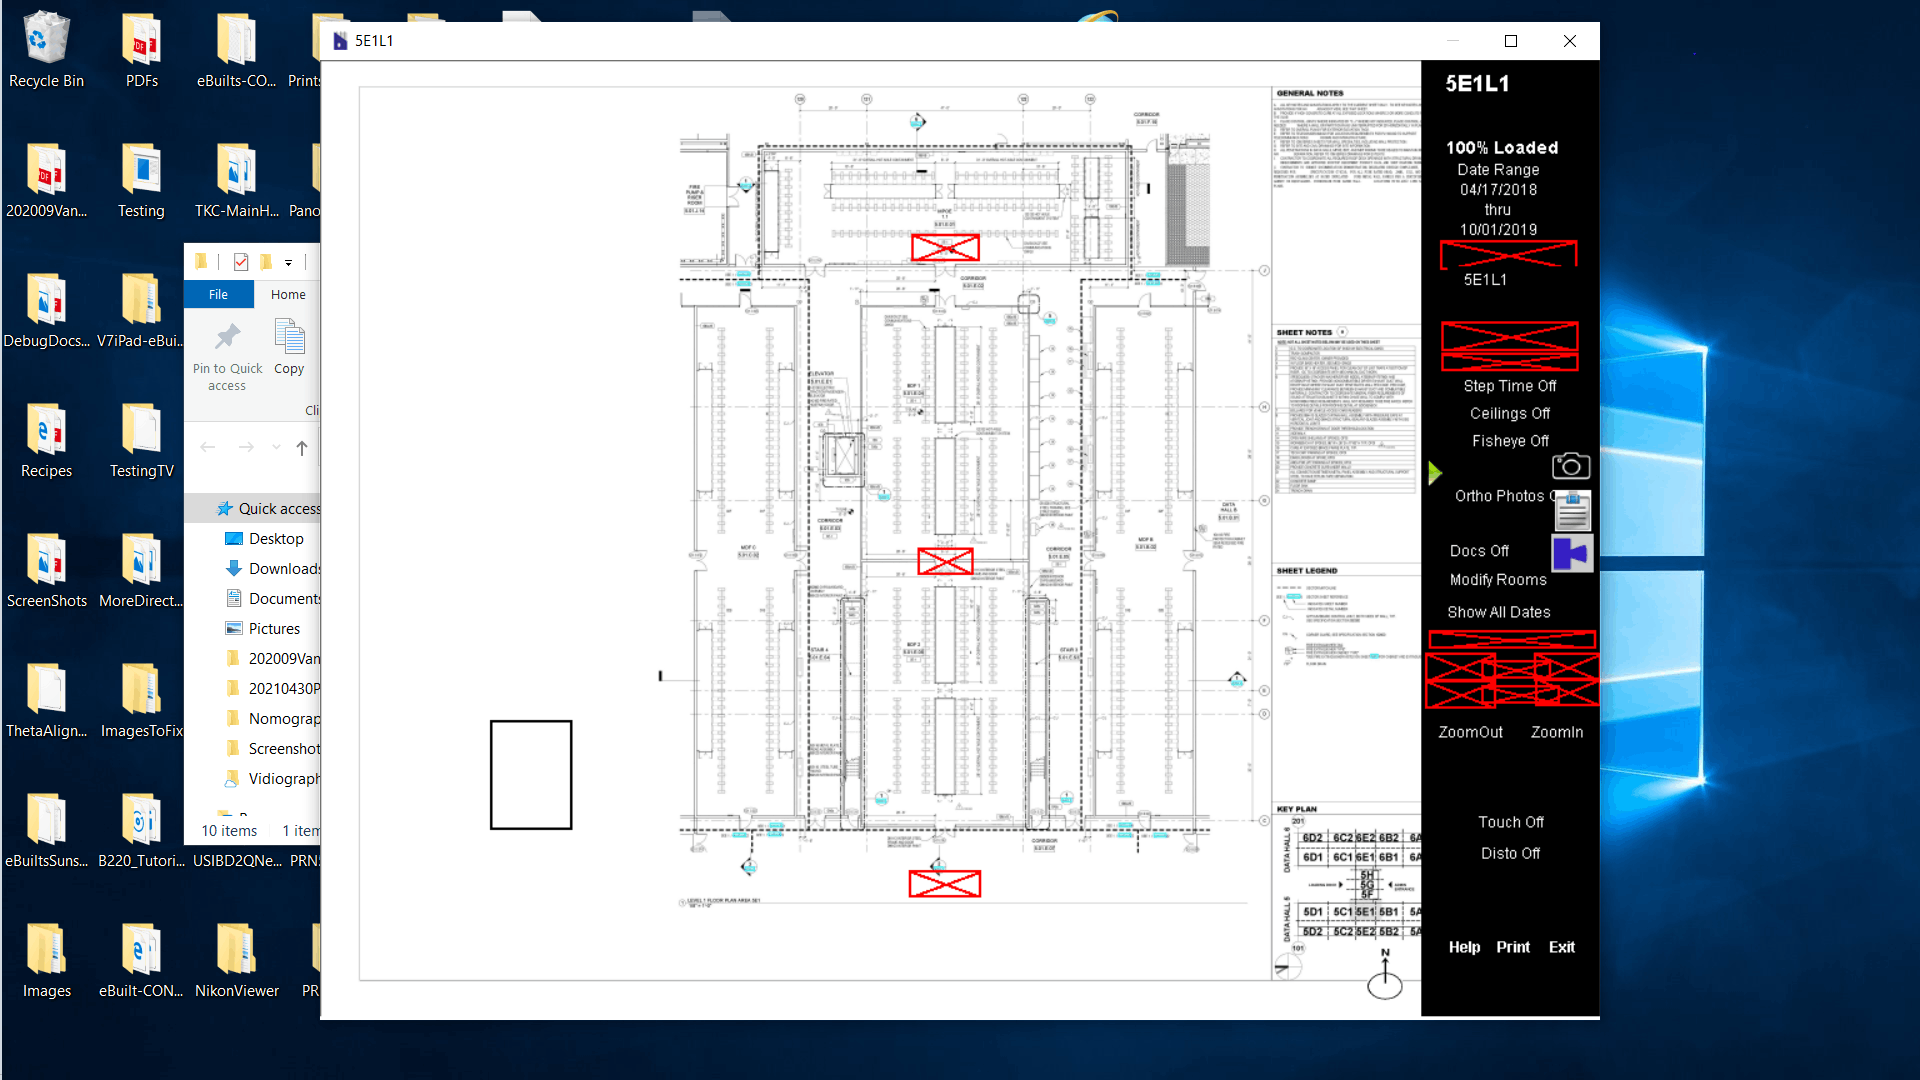Open the NikonViewer desktop folder
The image size is (1920, 1080).
point(237,960)
